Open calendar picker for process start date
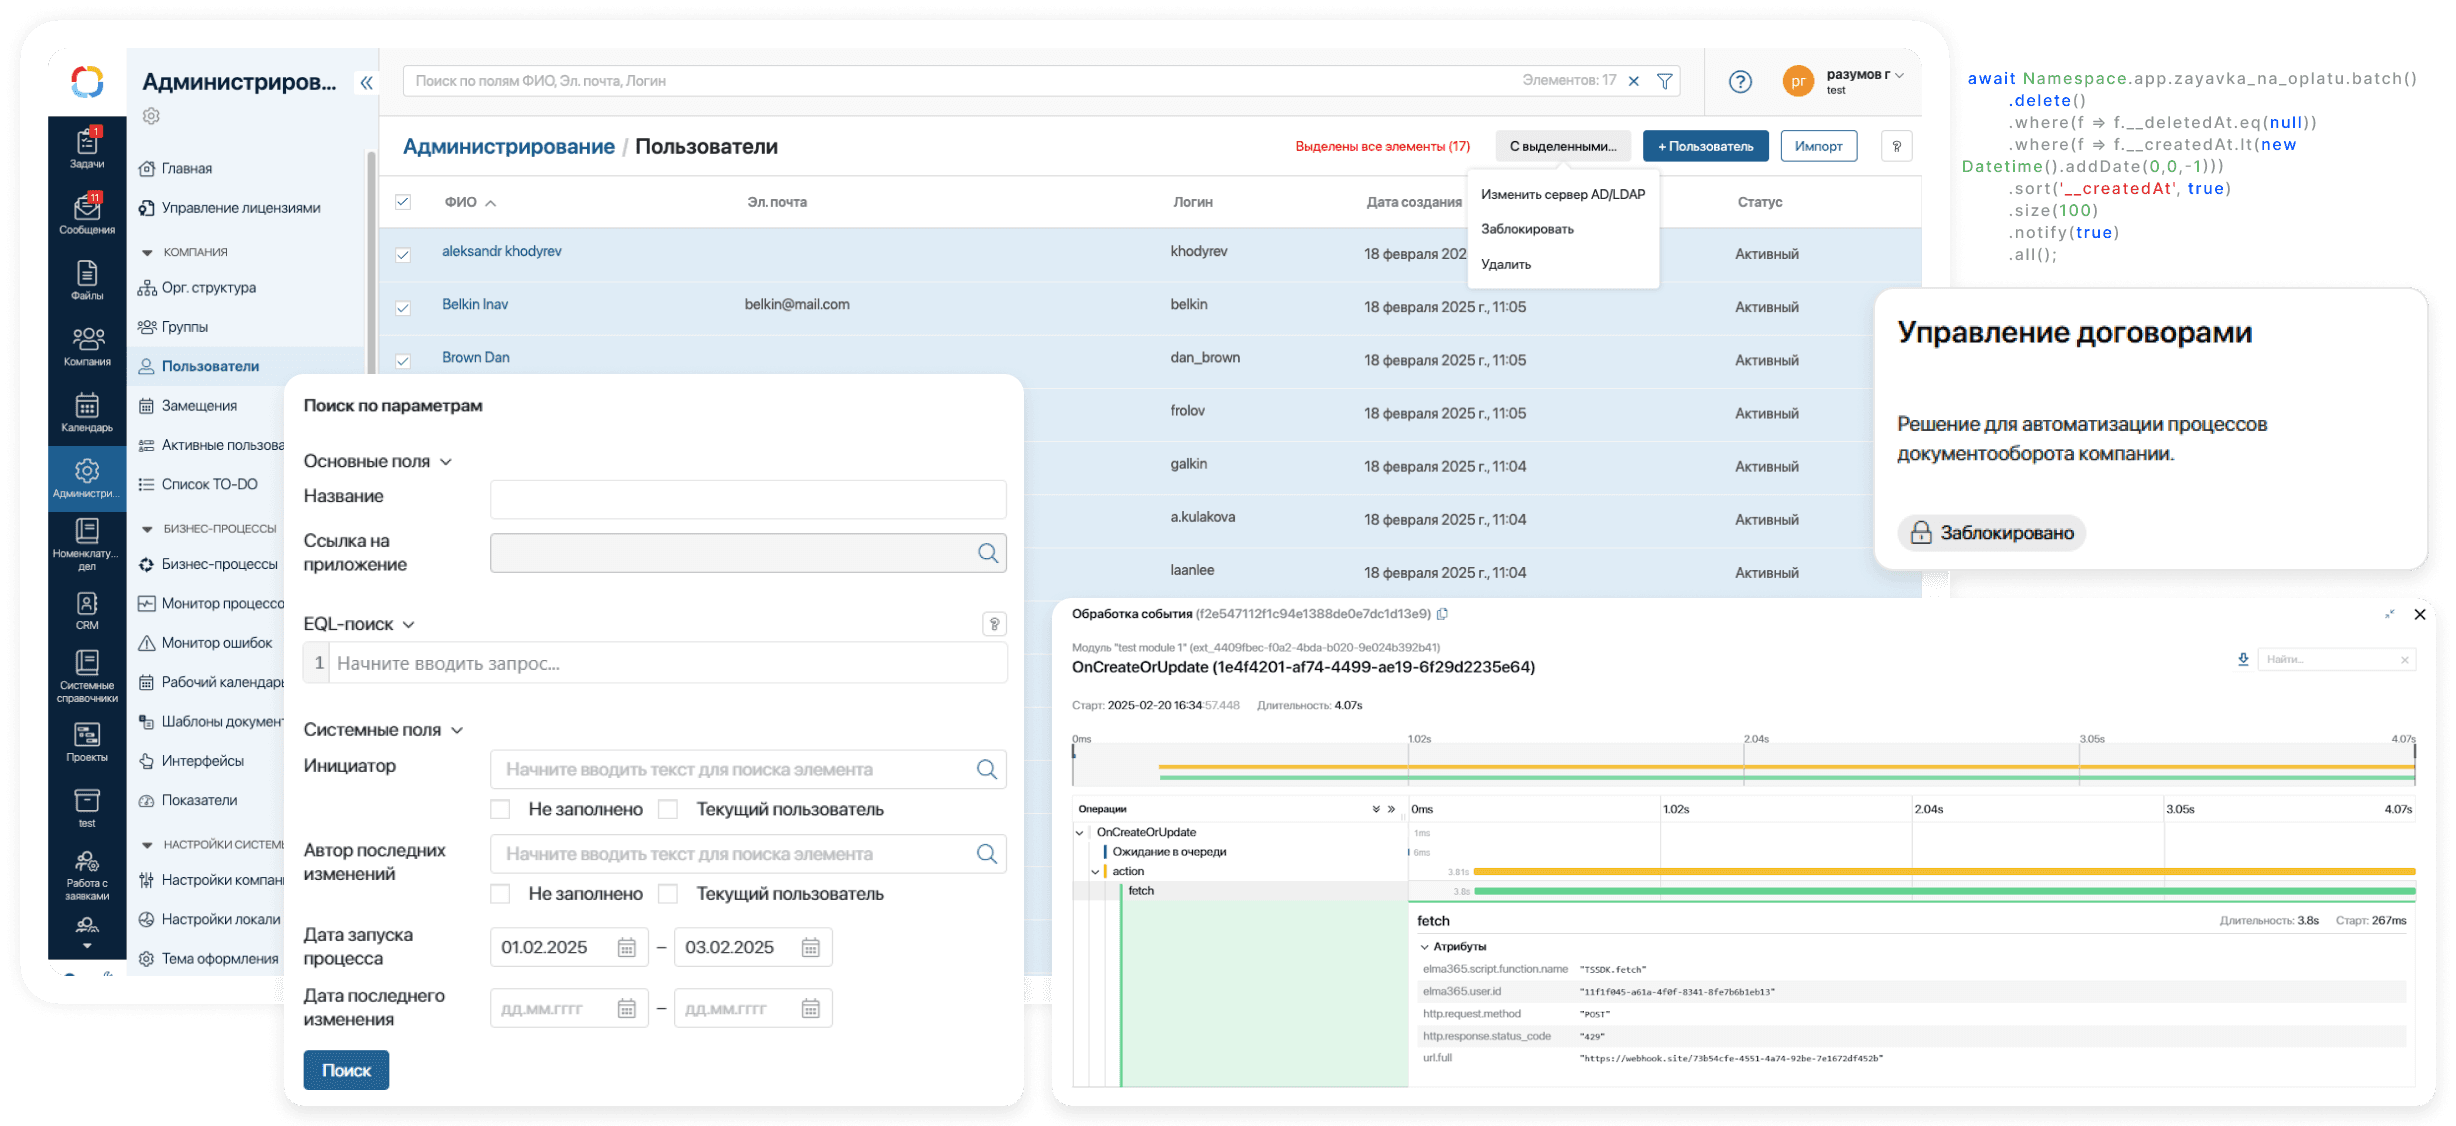Viewport: 2456px width, 1126px height. click(626, 947)
